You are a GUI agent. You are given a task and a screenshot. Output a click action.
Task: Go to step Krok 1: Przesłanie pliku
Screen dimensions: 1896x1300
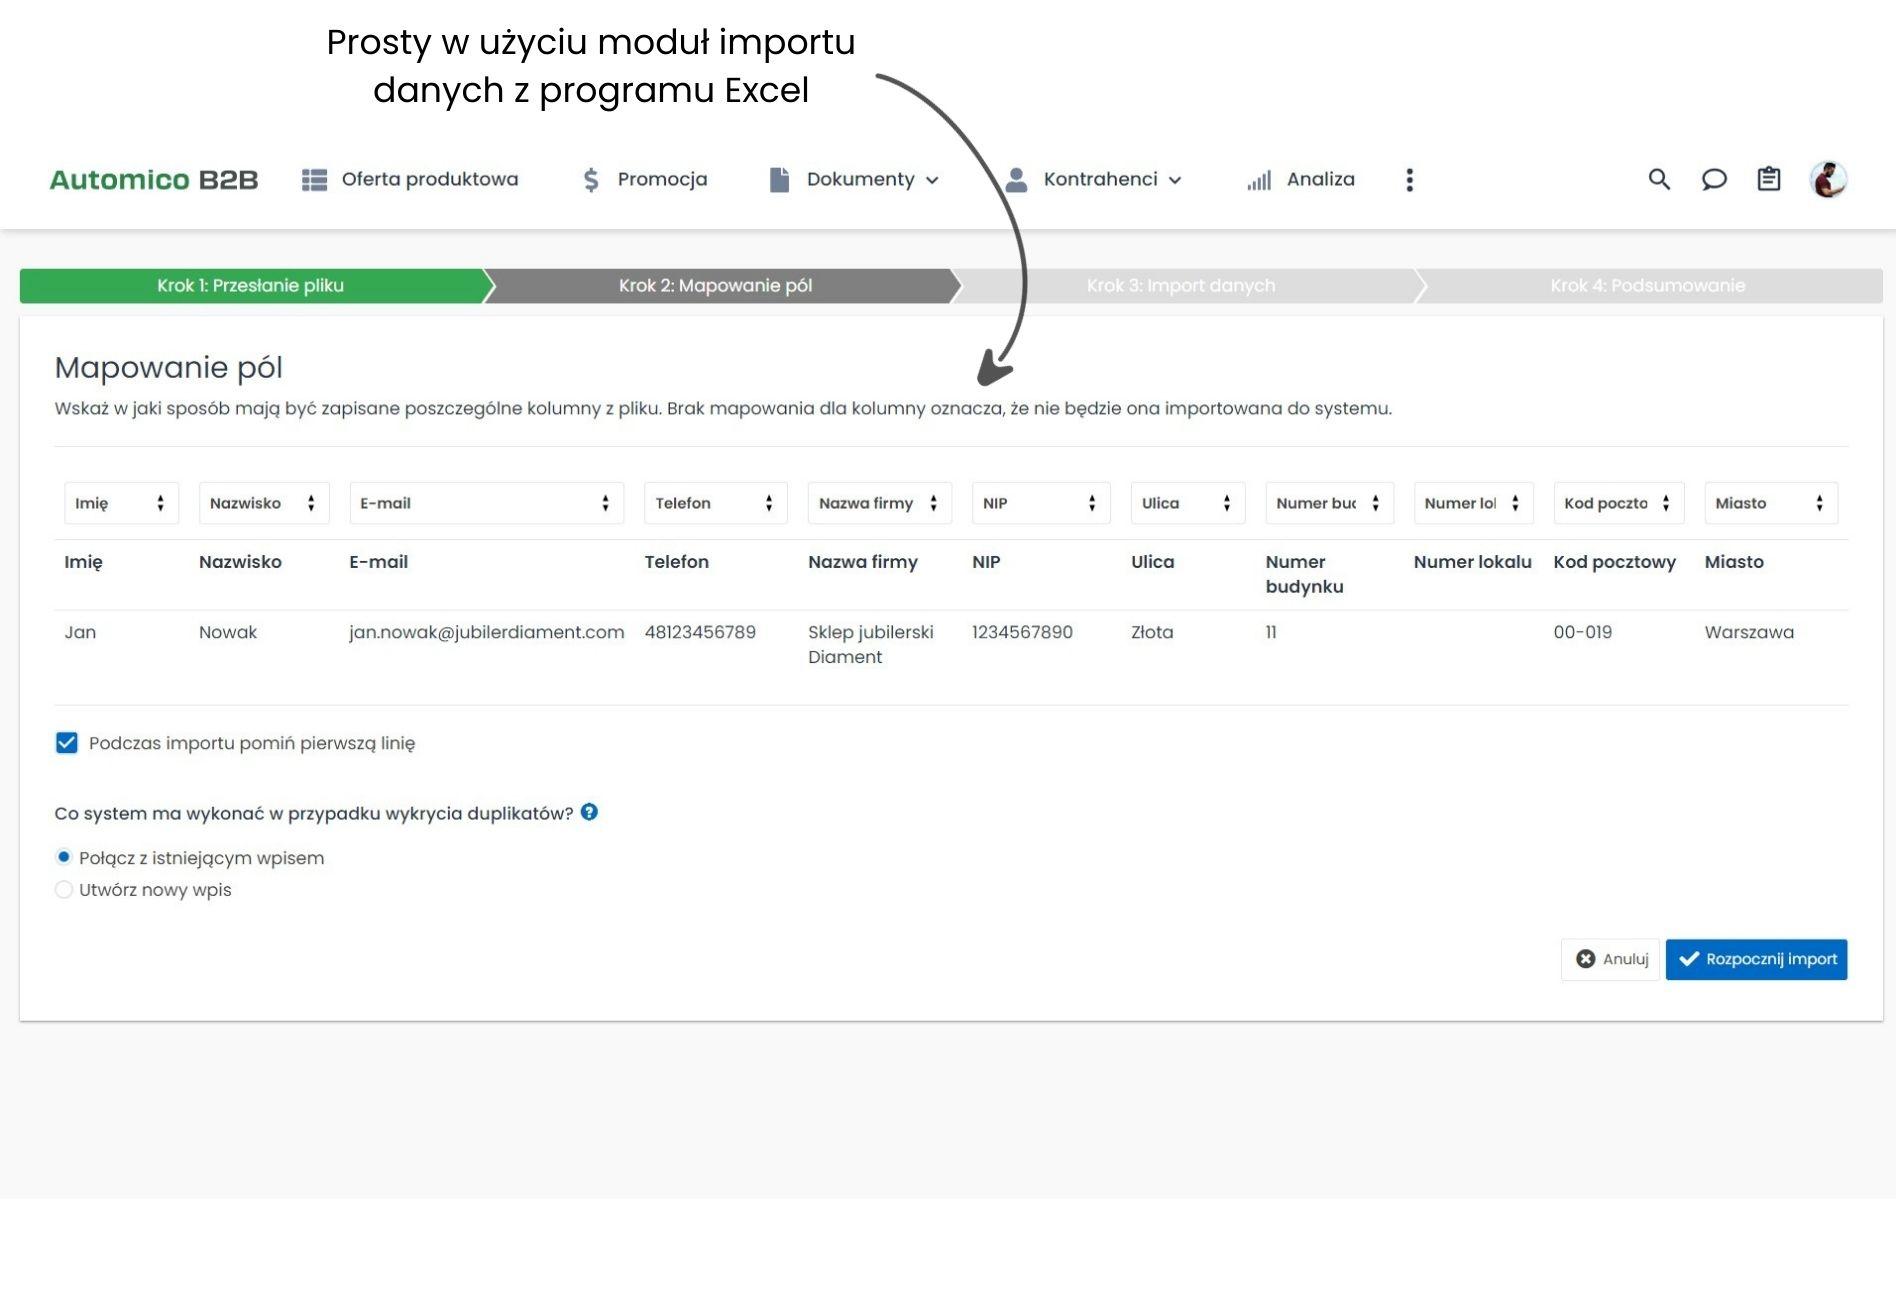pos(251,286)
